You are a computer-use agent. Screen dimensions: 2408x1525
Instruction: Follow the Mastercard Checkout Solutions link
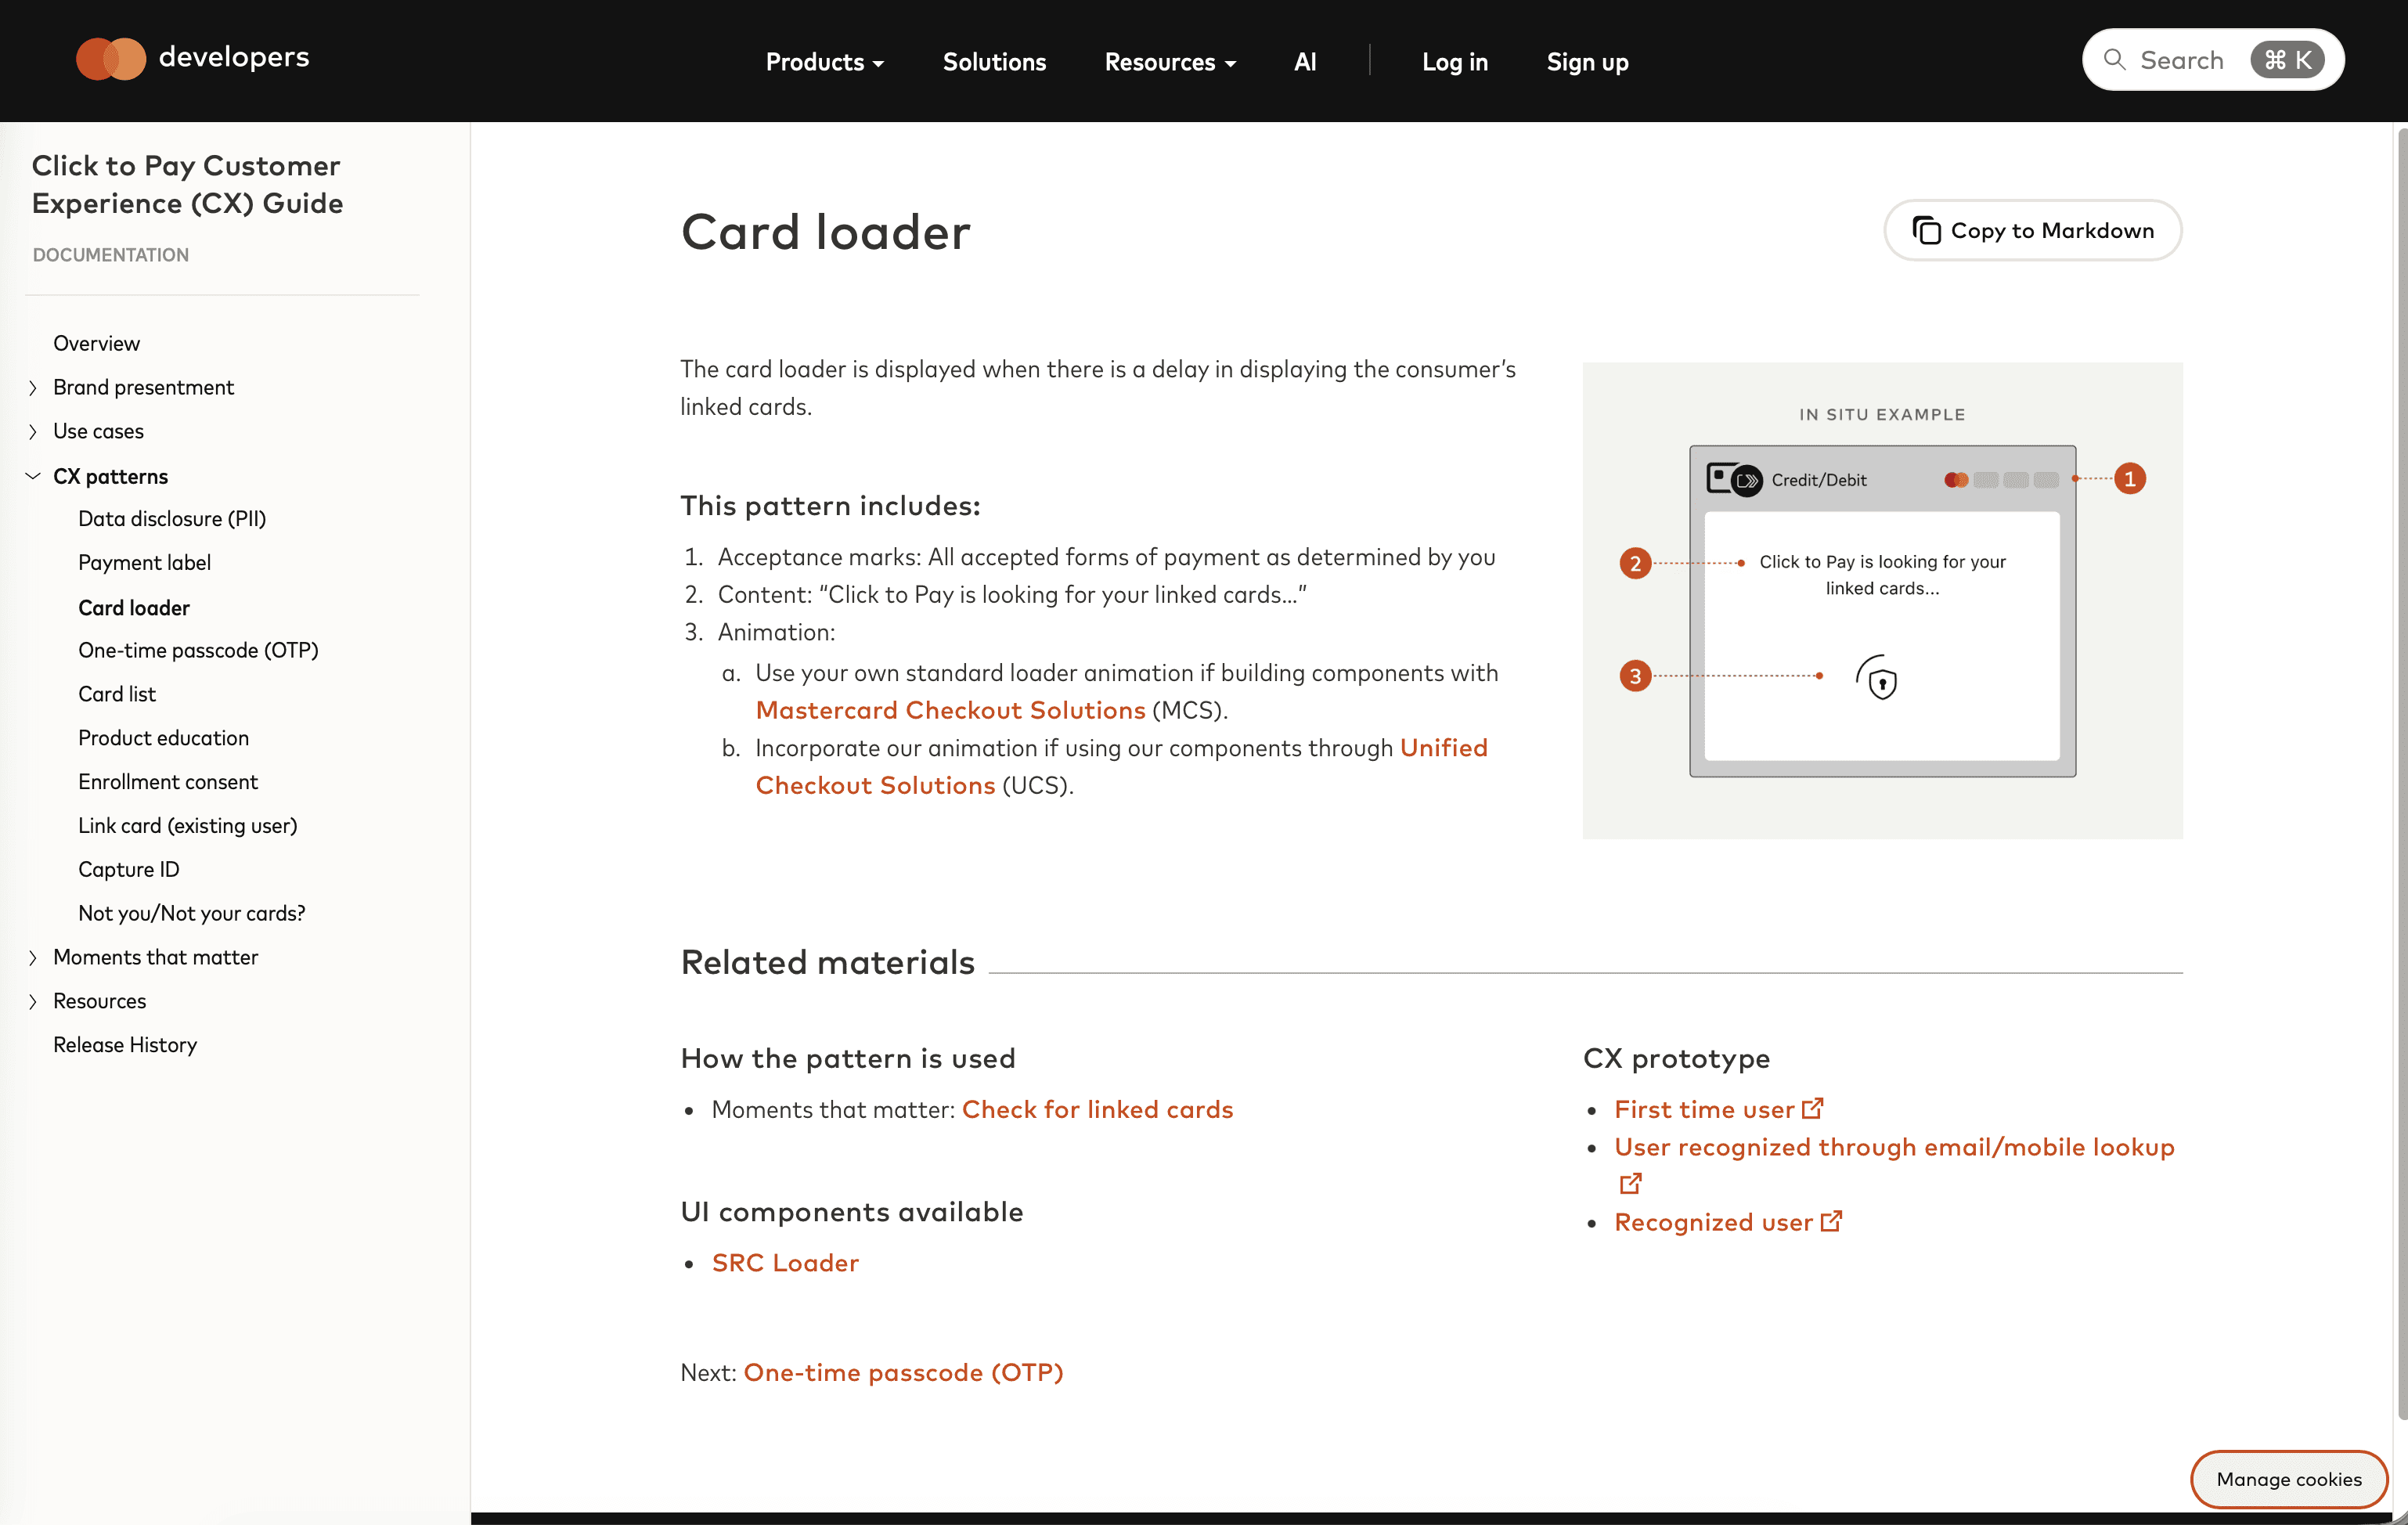pyautogui.click(x=949, y=710)
